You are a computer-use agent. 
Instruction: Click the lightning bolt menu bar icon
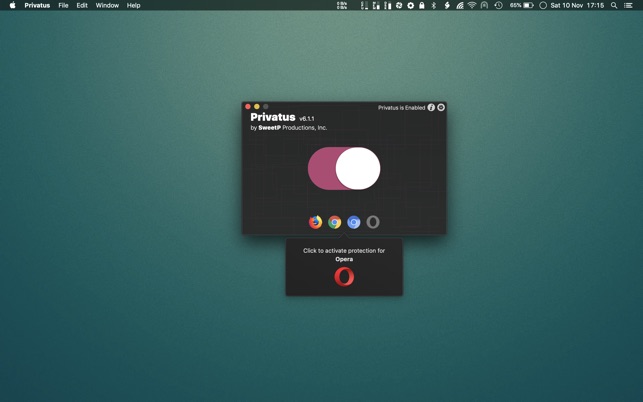[447, 5]
